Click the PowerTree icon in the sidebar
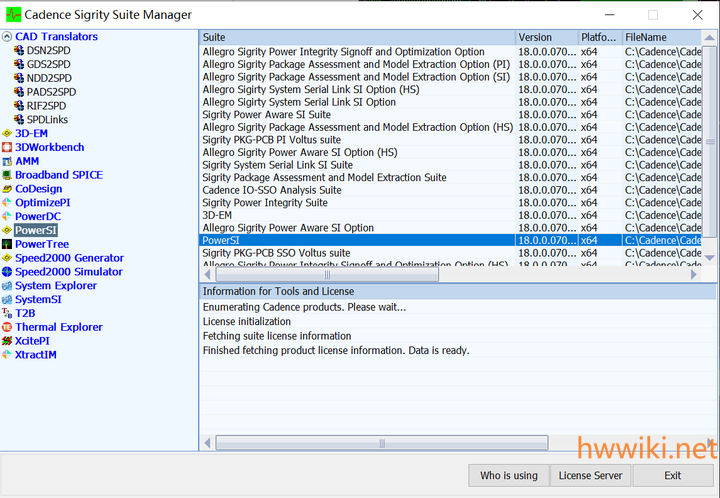Viewport: 720px width, 498px height. (7, 244)
